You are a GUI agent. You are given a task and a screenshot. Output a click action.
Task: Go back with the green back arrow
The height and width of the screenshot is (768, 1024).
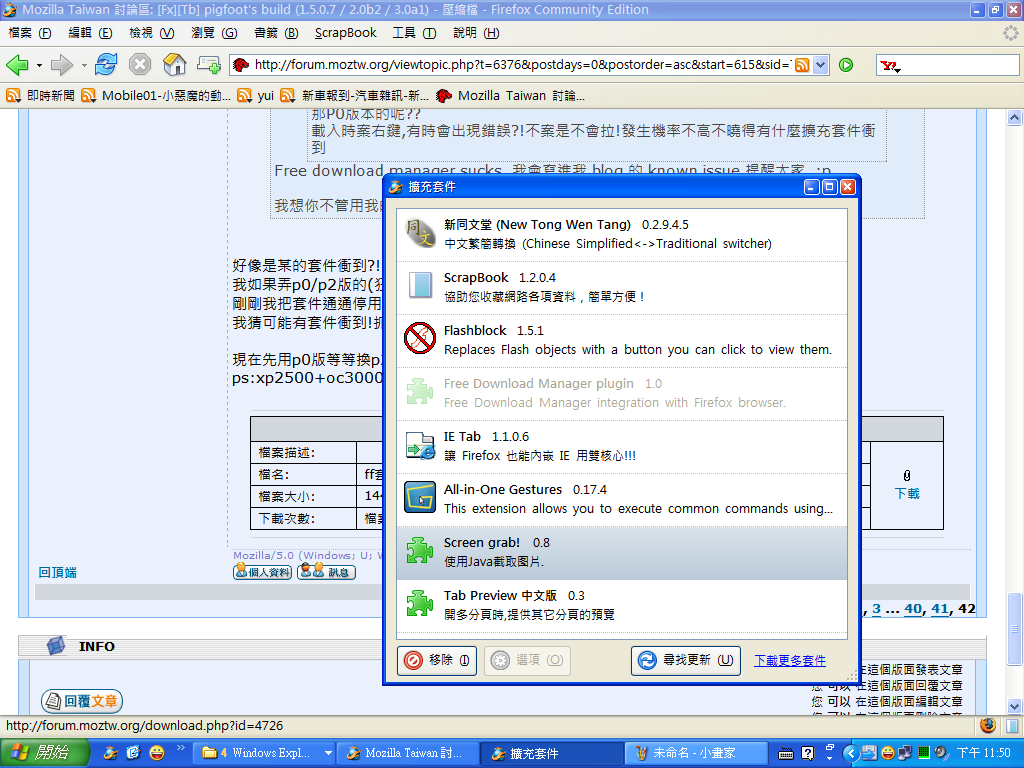pos(17,65)
